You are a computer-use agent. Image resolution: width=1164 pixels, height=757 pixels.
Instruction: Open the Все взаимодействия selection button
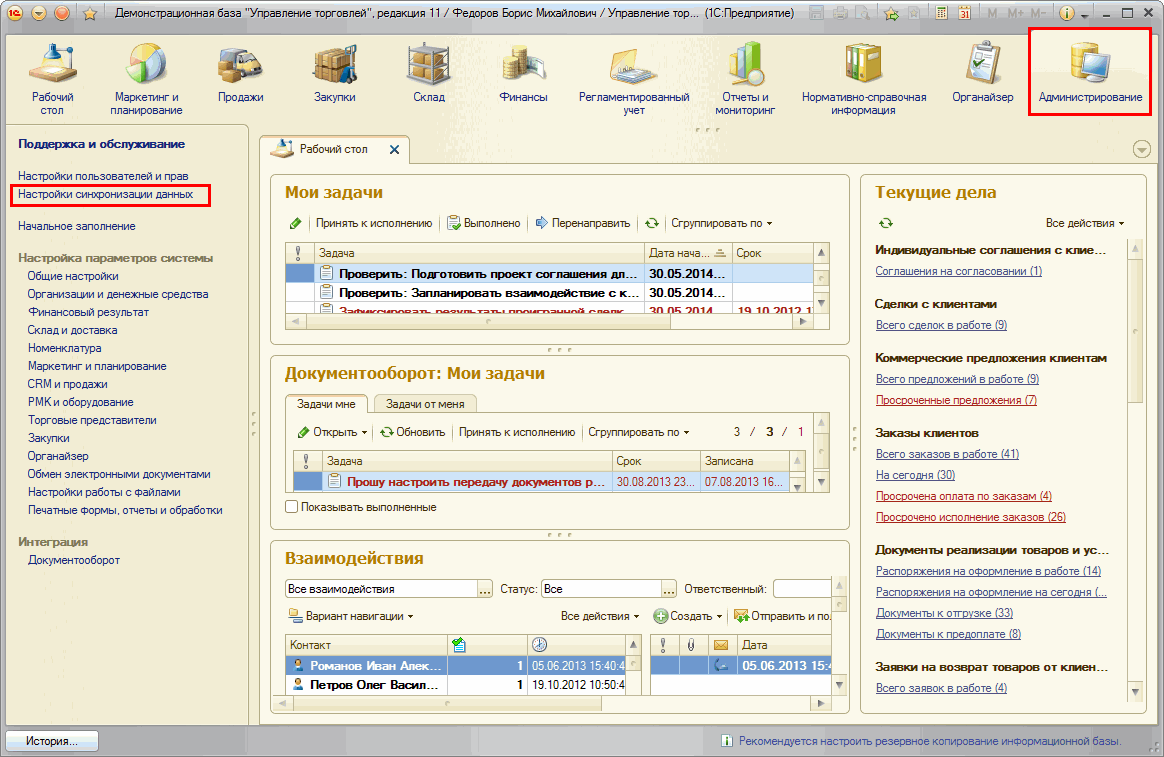[485, 589]
